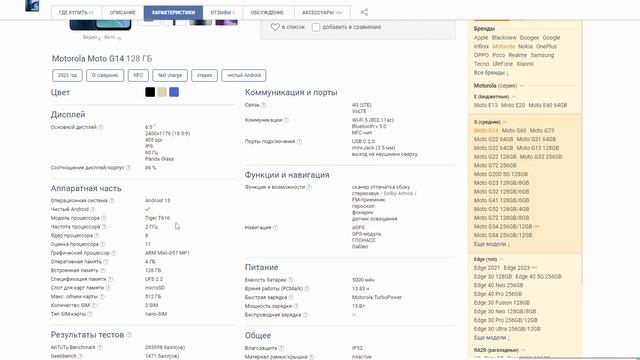Check the 'добавить в сравнение' checkbox
This screenshot has width=640, height=360.
pos(316,27)
